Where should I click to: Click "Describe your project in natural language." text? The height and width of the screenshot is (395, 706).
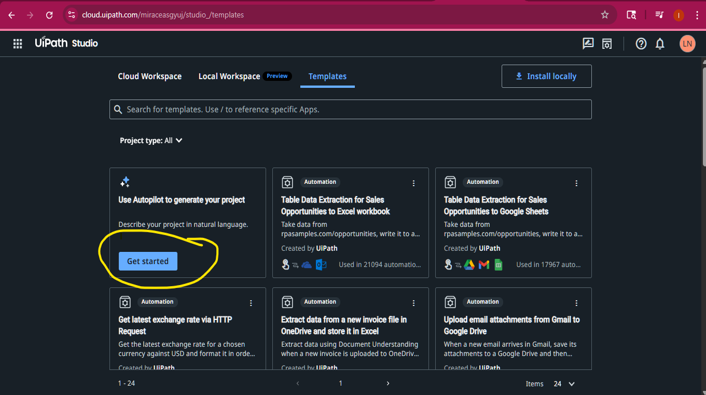coord(183,224)
